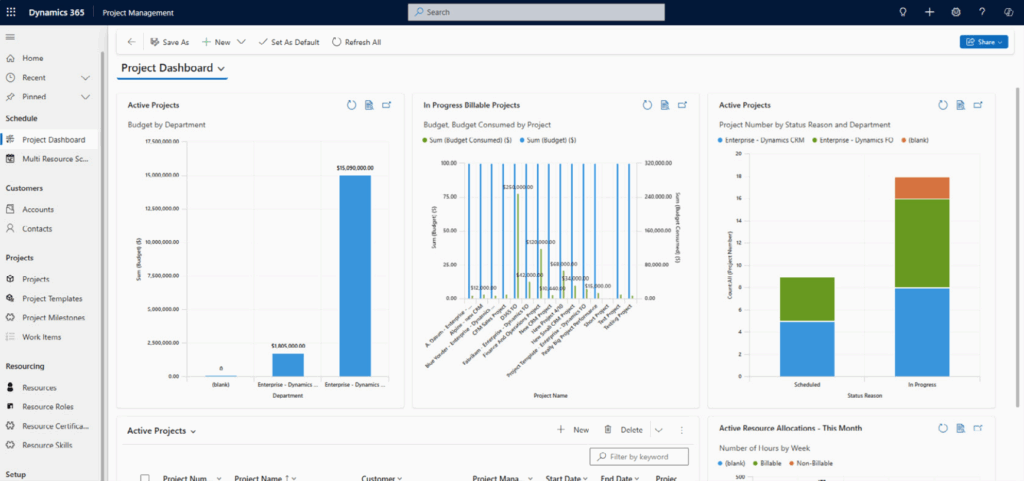Open settings gear in top bar
The width and height of the screenshot is (1024, 481).
956,12
